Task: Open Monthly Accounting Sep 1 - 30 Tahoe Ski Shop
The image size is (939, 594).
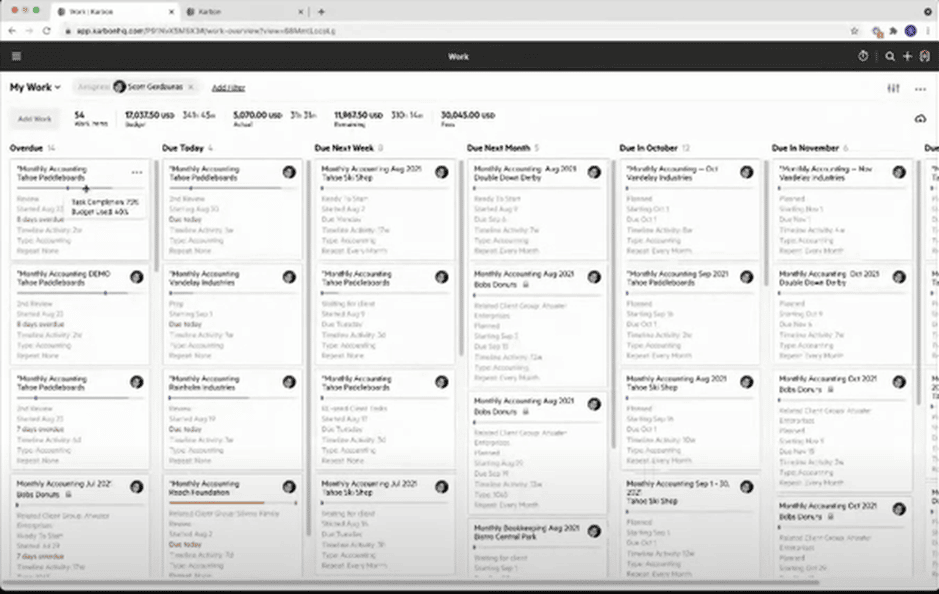Action: tap(678, 492)
